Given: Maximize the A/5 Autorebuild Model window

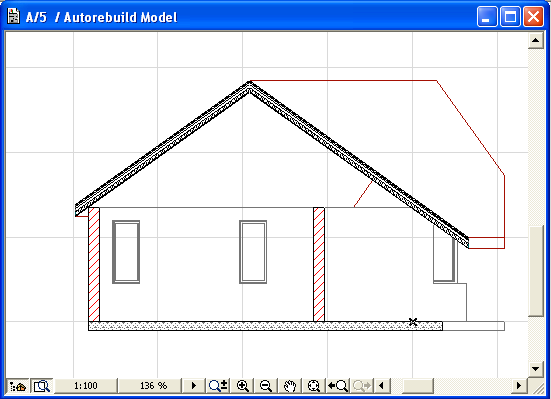Looking at the screenshot, I should 510,17.
